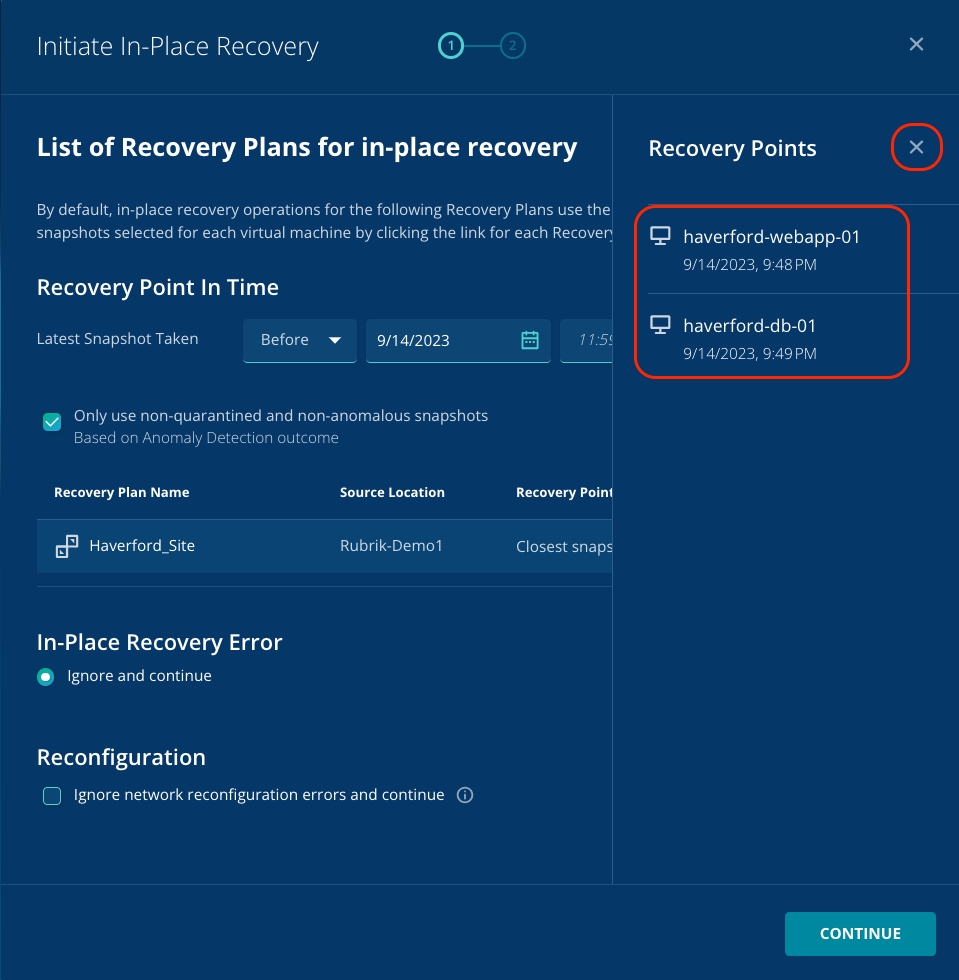Click the haverford-db-01 monitor icon
Screen dimensions: 959x980
660,325
